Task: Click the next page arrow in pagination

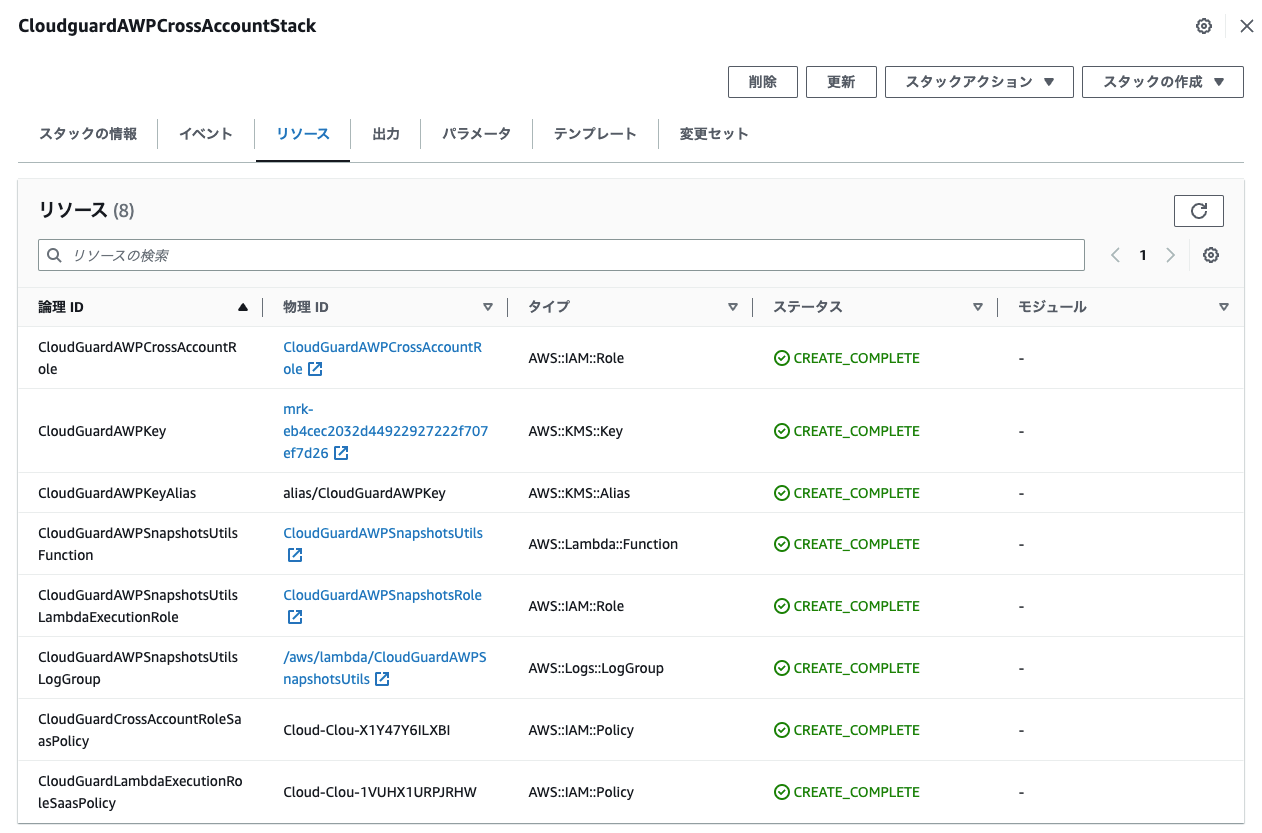Action: (x=1170, y=255)
